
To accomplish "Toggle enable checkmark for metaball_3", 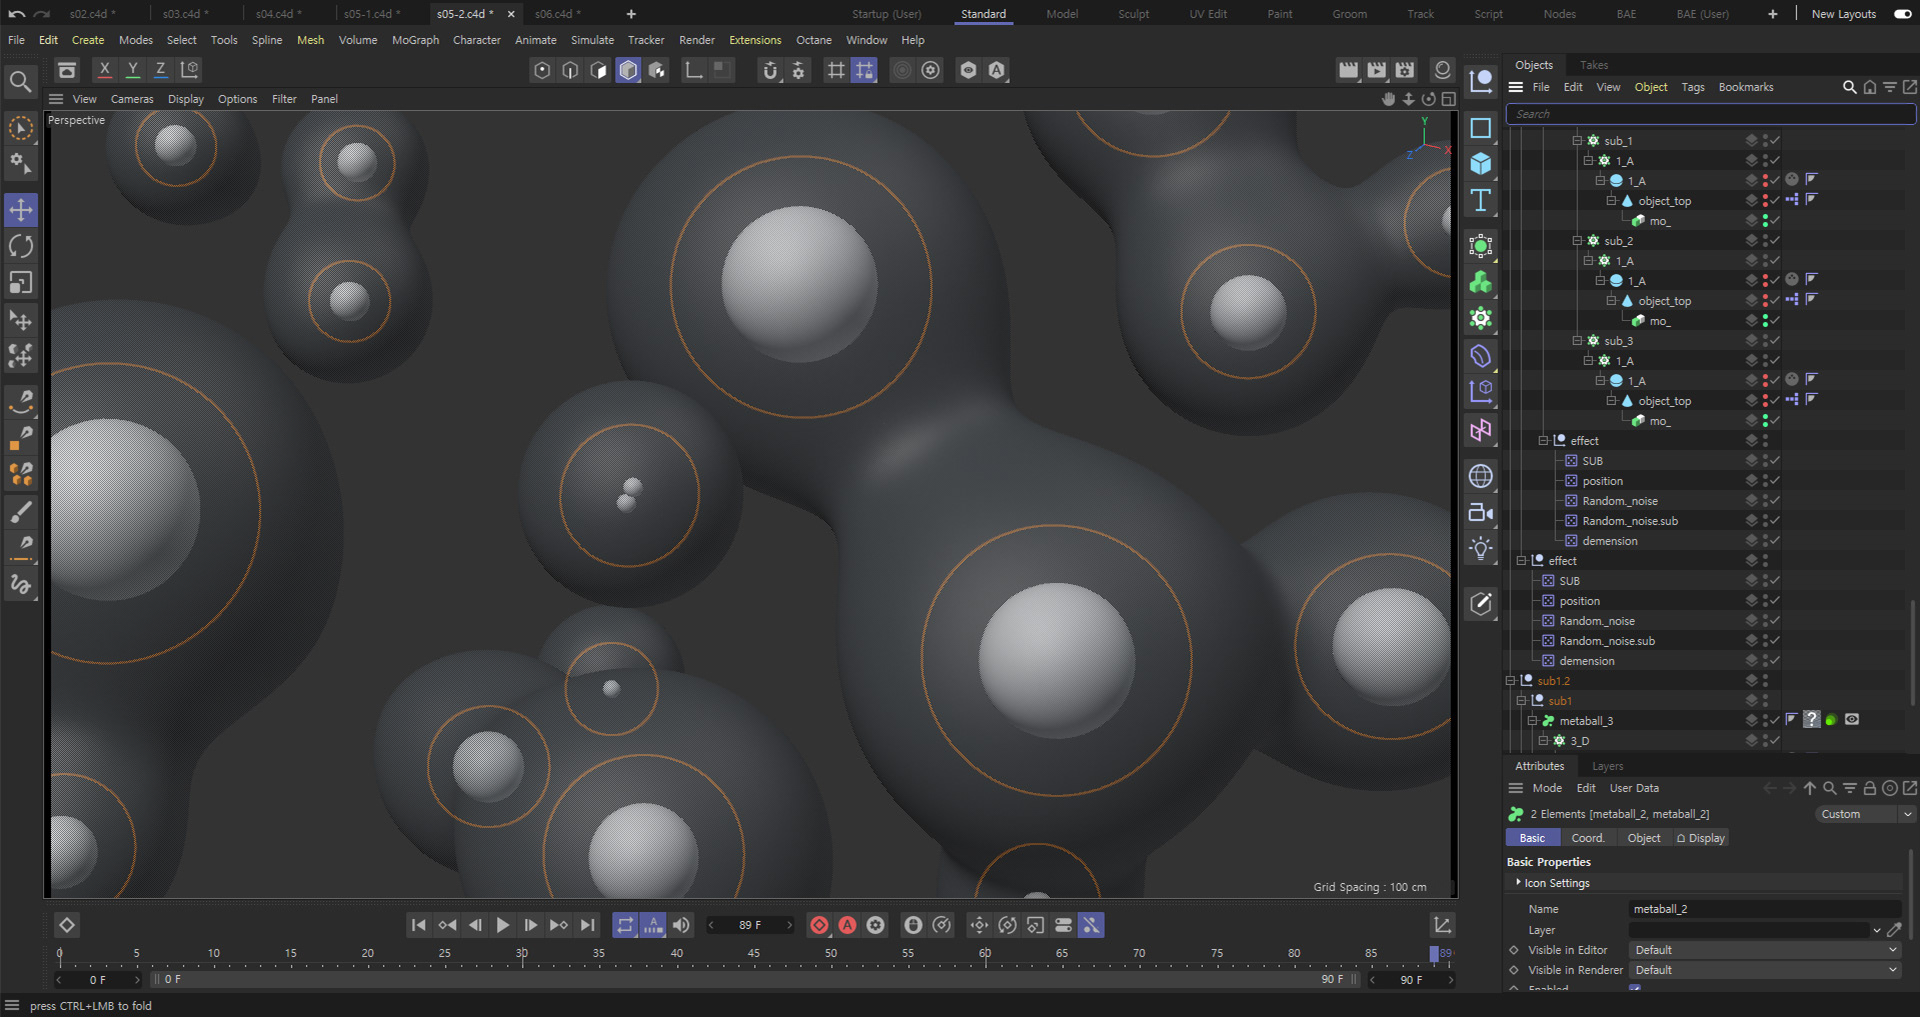I will point(1775,721).
